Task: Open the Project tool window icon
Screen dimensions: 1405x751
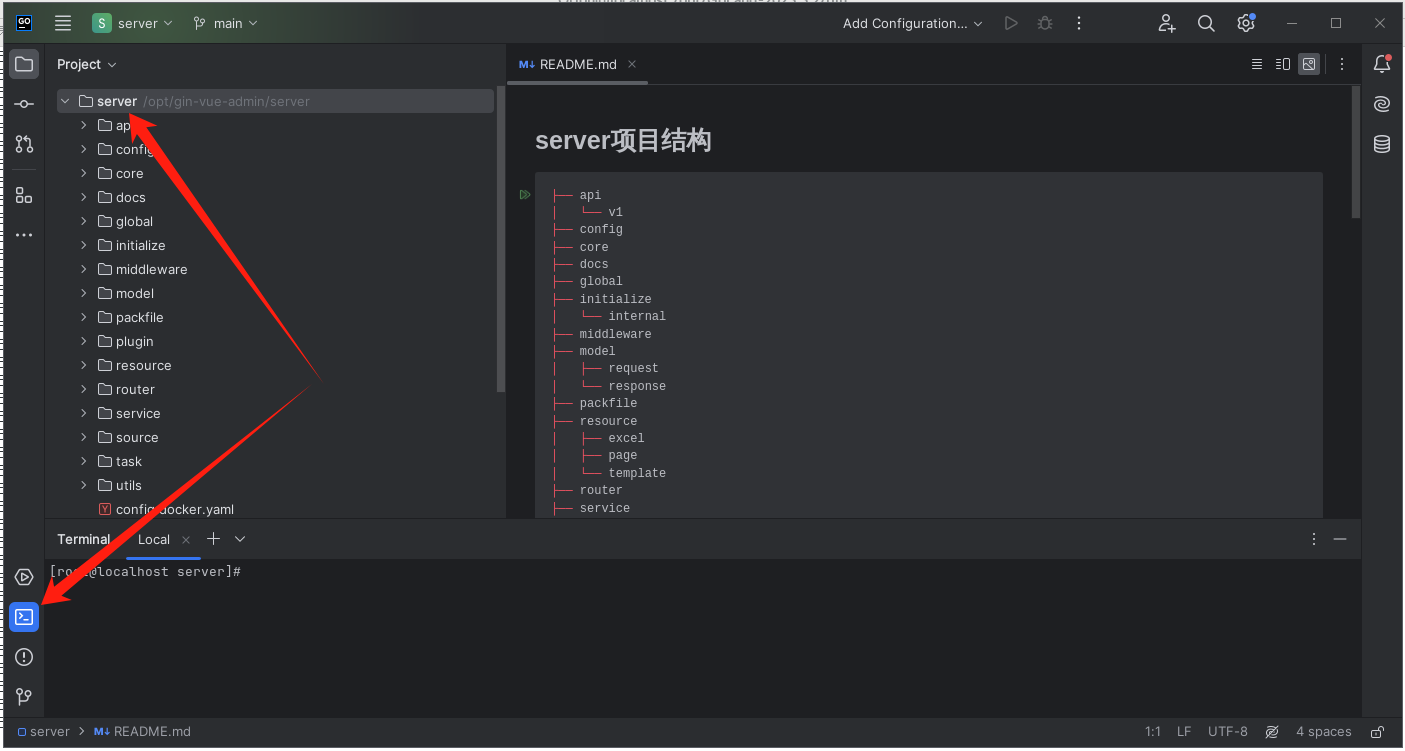Action: (x=24, y=64)
